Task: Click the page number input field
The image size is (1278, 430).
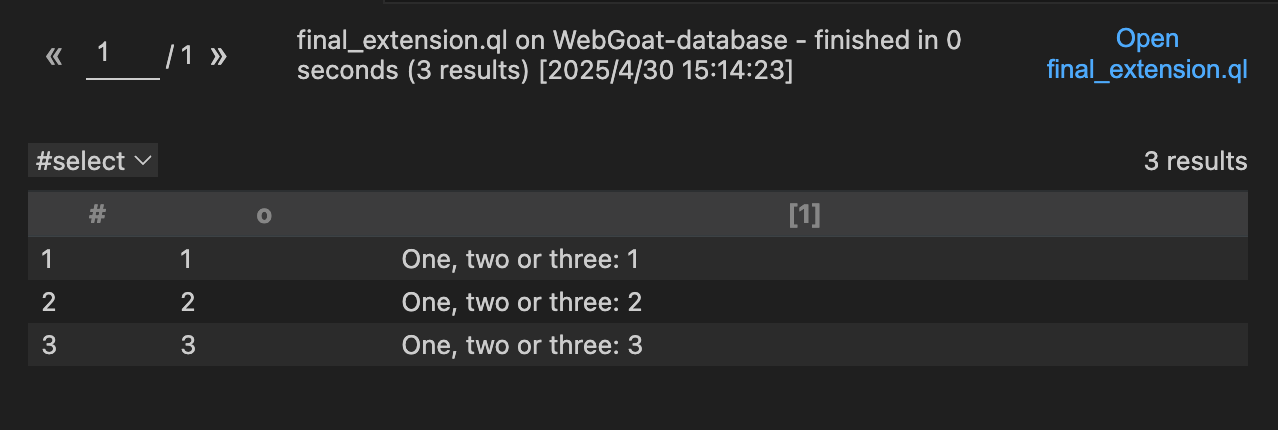Action: tap(122, 55)
